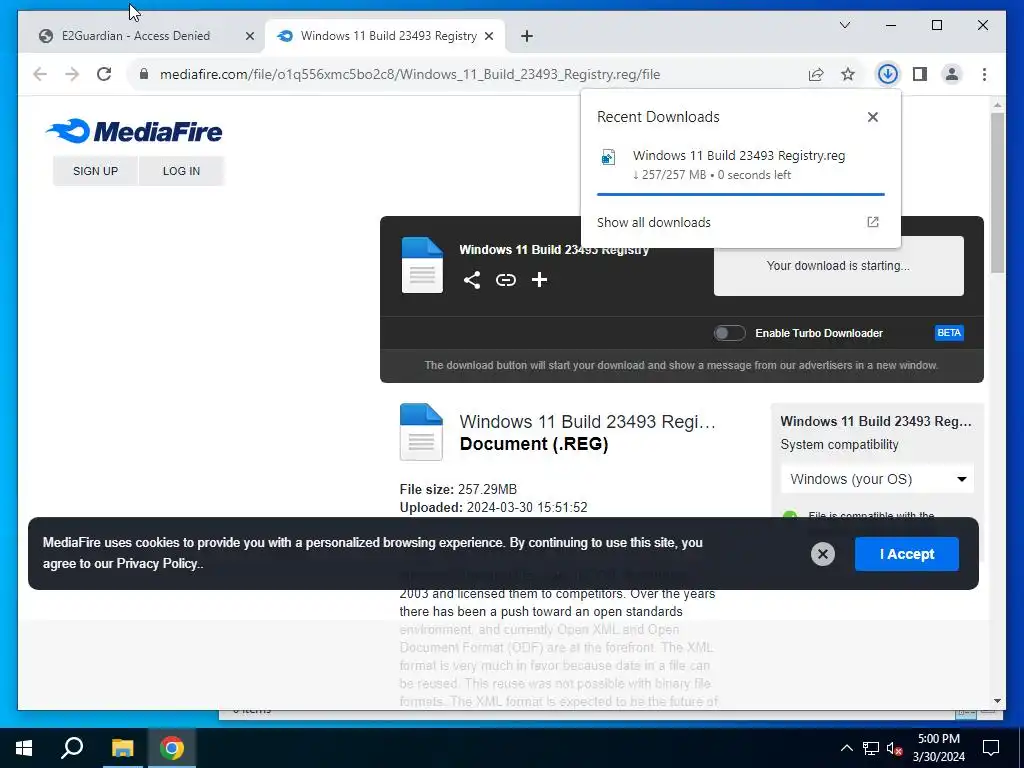Open a new browser tab
Image resolution: width=1024 pixels, height=768 pixels.
(x=527, y=37)
